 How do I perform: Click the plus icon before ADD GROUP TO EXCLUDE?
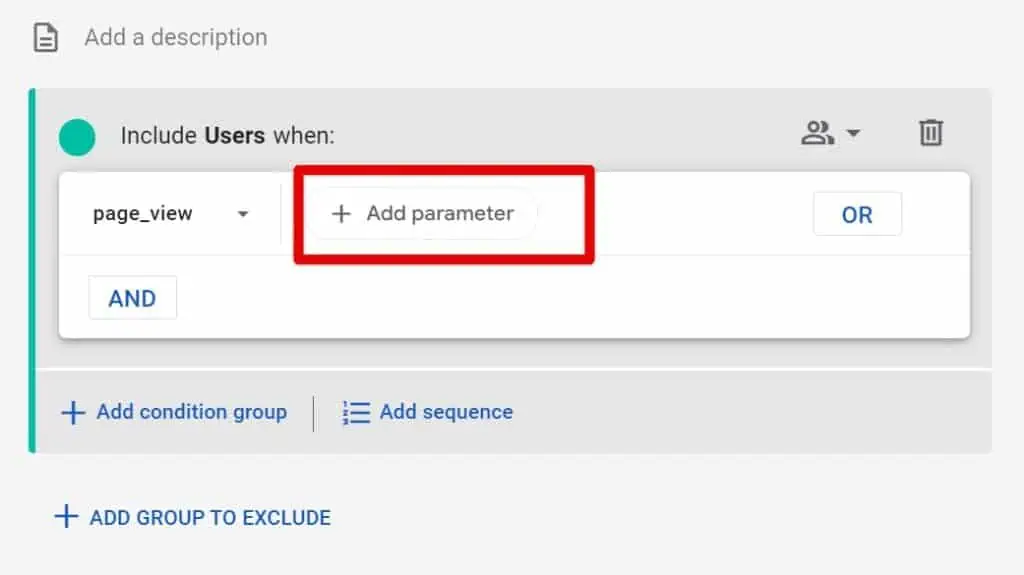tap(66, 516)
